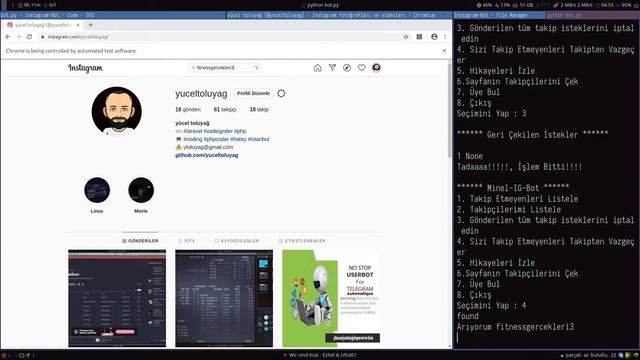
Task: Click the Instagram logo
Action: pyautogui.click(x=85, y=68)
